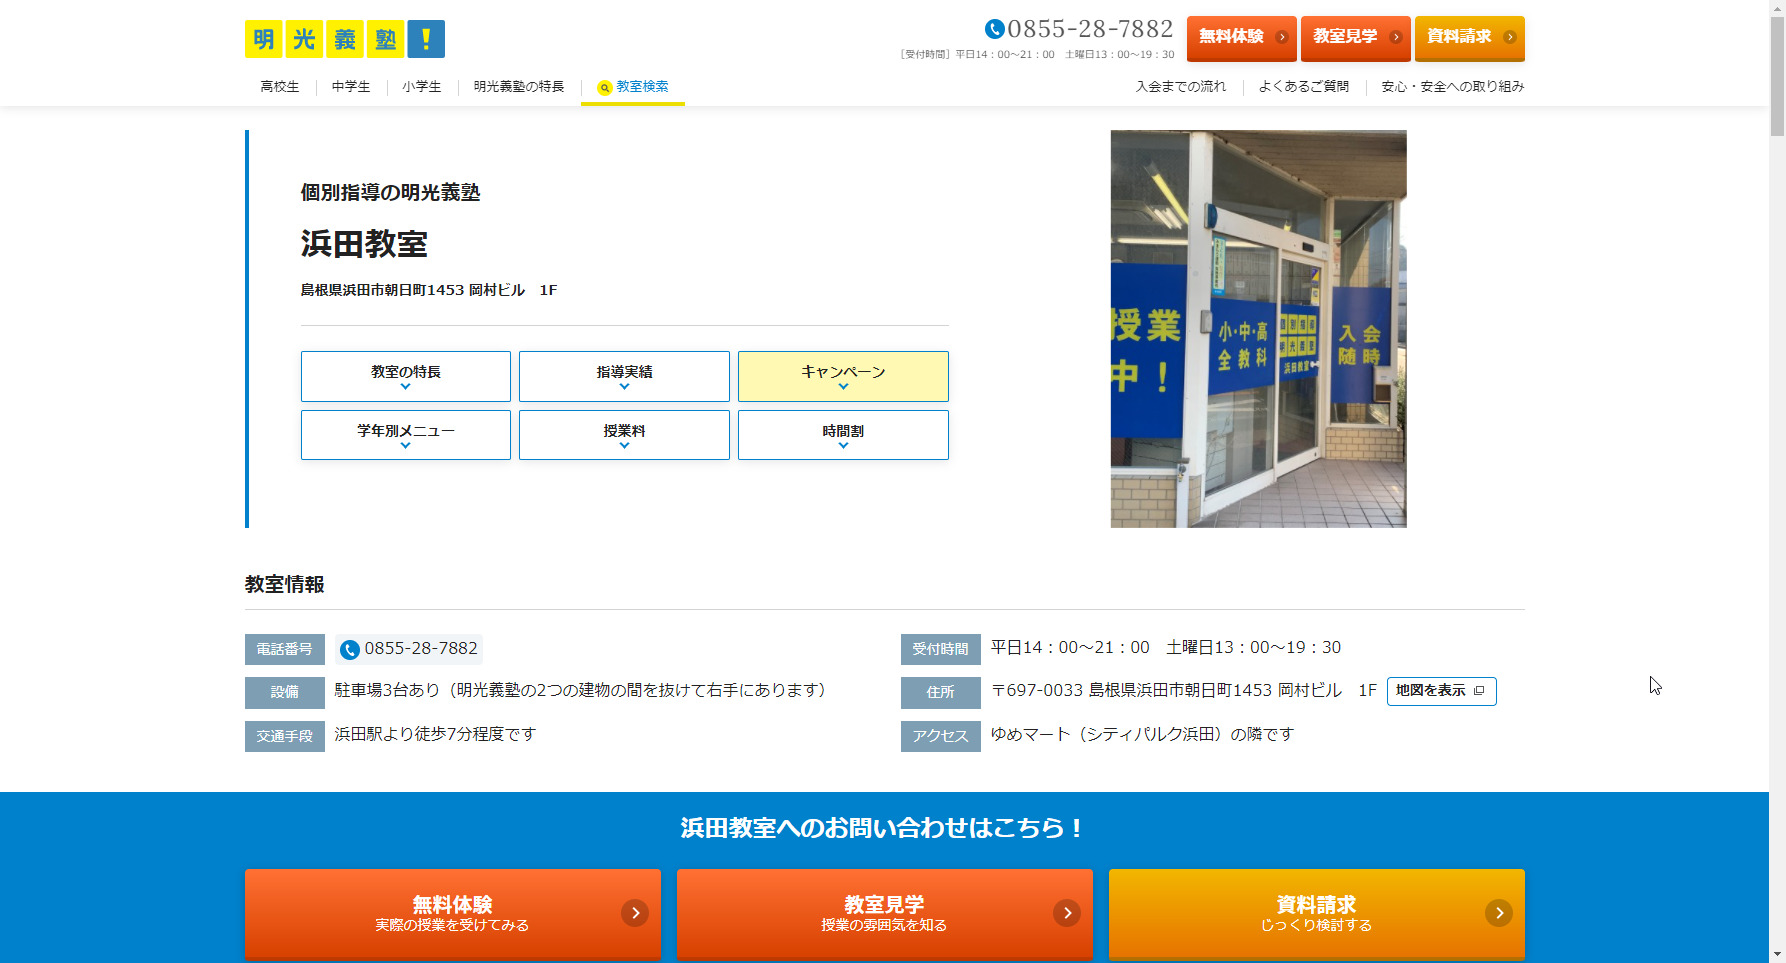Image resolution: width=1786 pixels, height=963 pixels.
Task: Open the 小学生 menu item
Action: (x=422, y=87)
